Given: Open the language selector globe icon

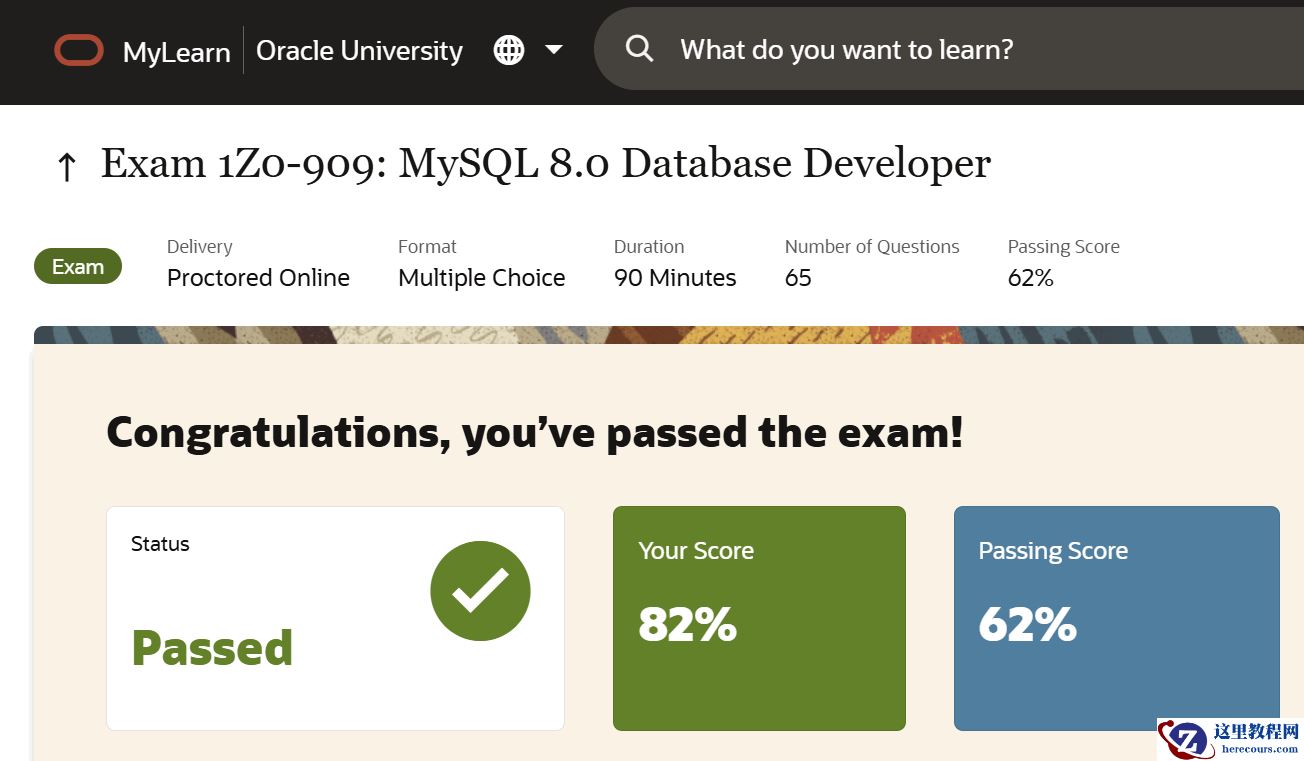Looking at the screenshot, I should point(508,50).
